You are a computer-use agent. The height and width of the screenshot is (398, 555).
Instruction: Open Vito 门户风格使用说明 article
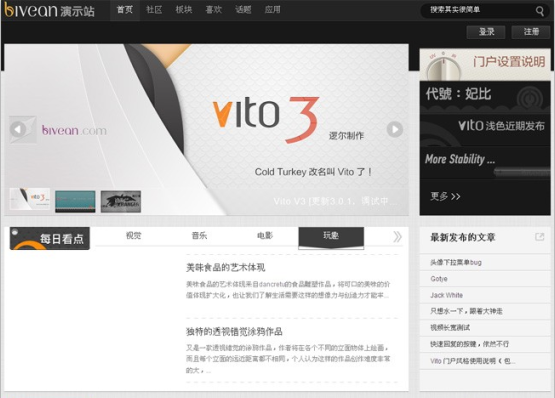tap(473, 361)
